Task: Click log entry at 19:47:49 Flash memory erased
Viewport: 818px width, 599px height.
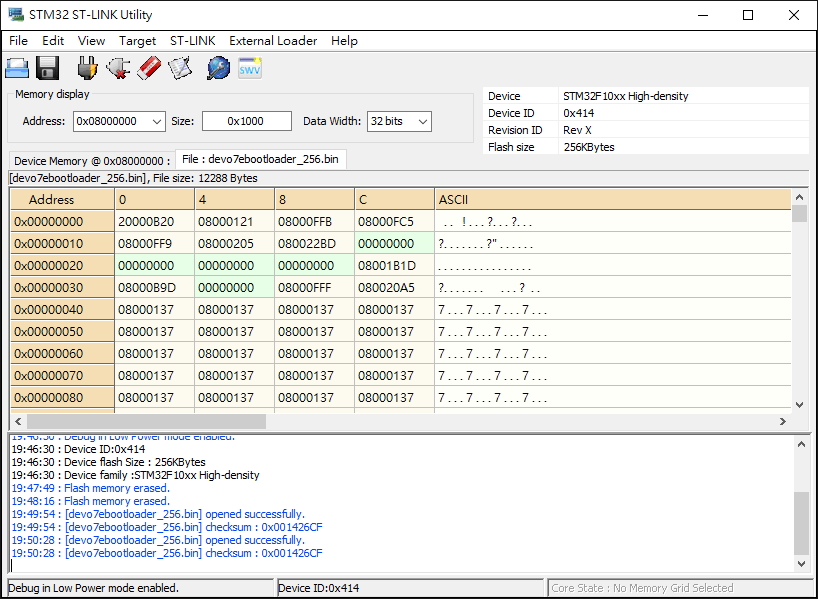Action: (91, 488)
